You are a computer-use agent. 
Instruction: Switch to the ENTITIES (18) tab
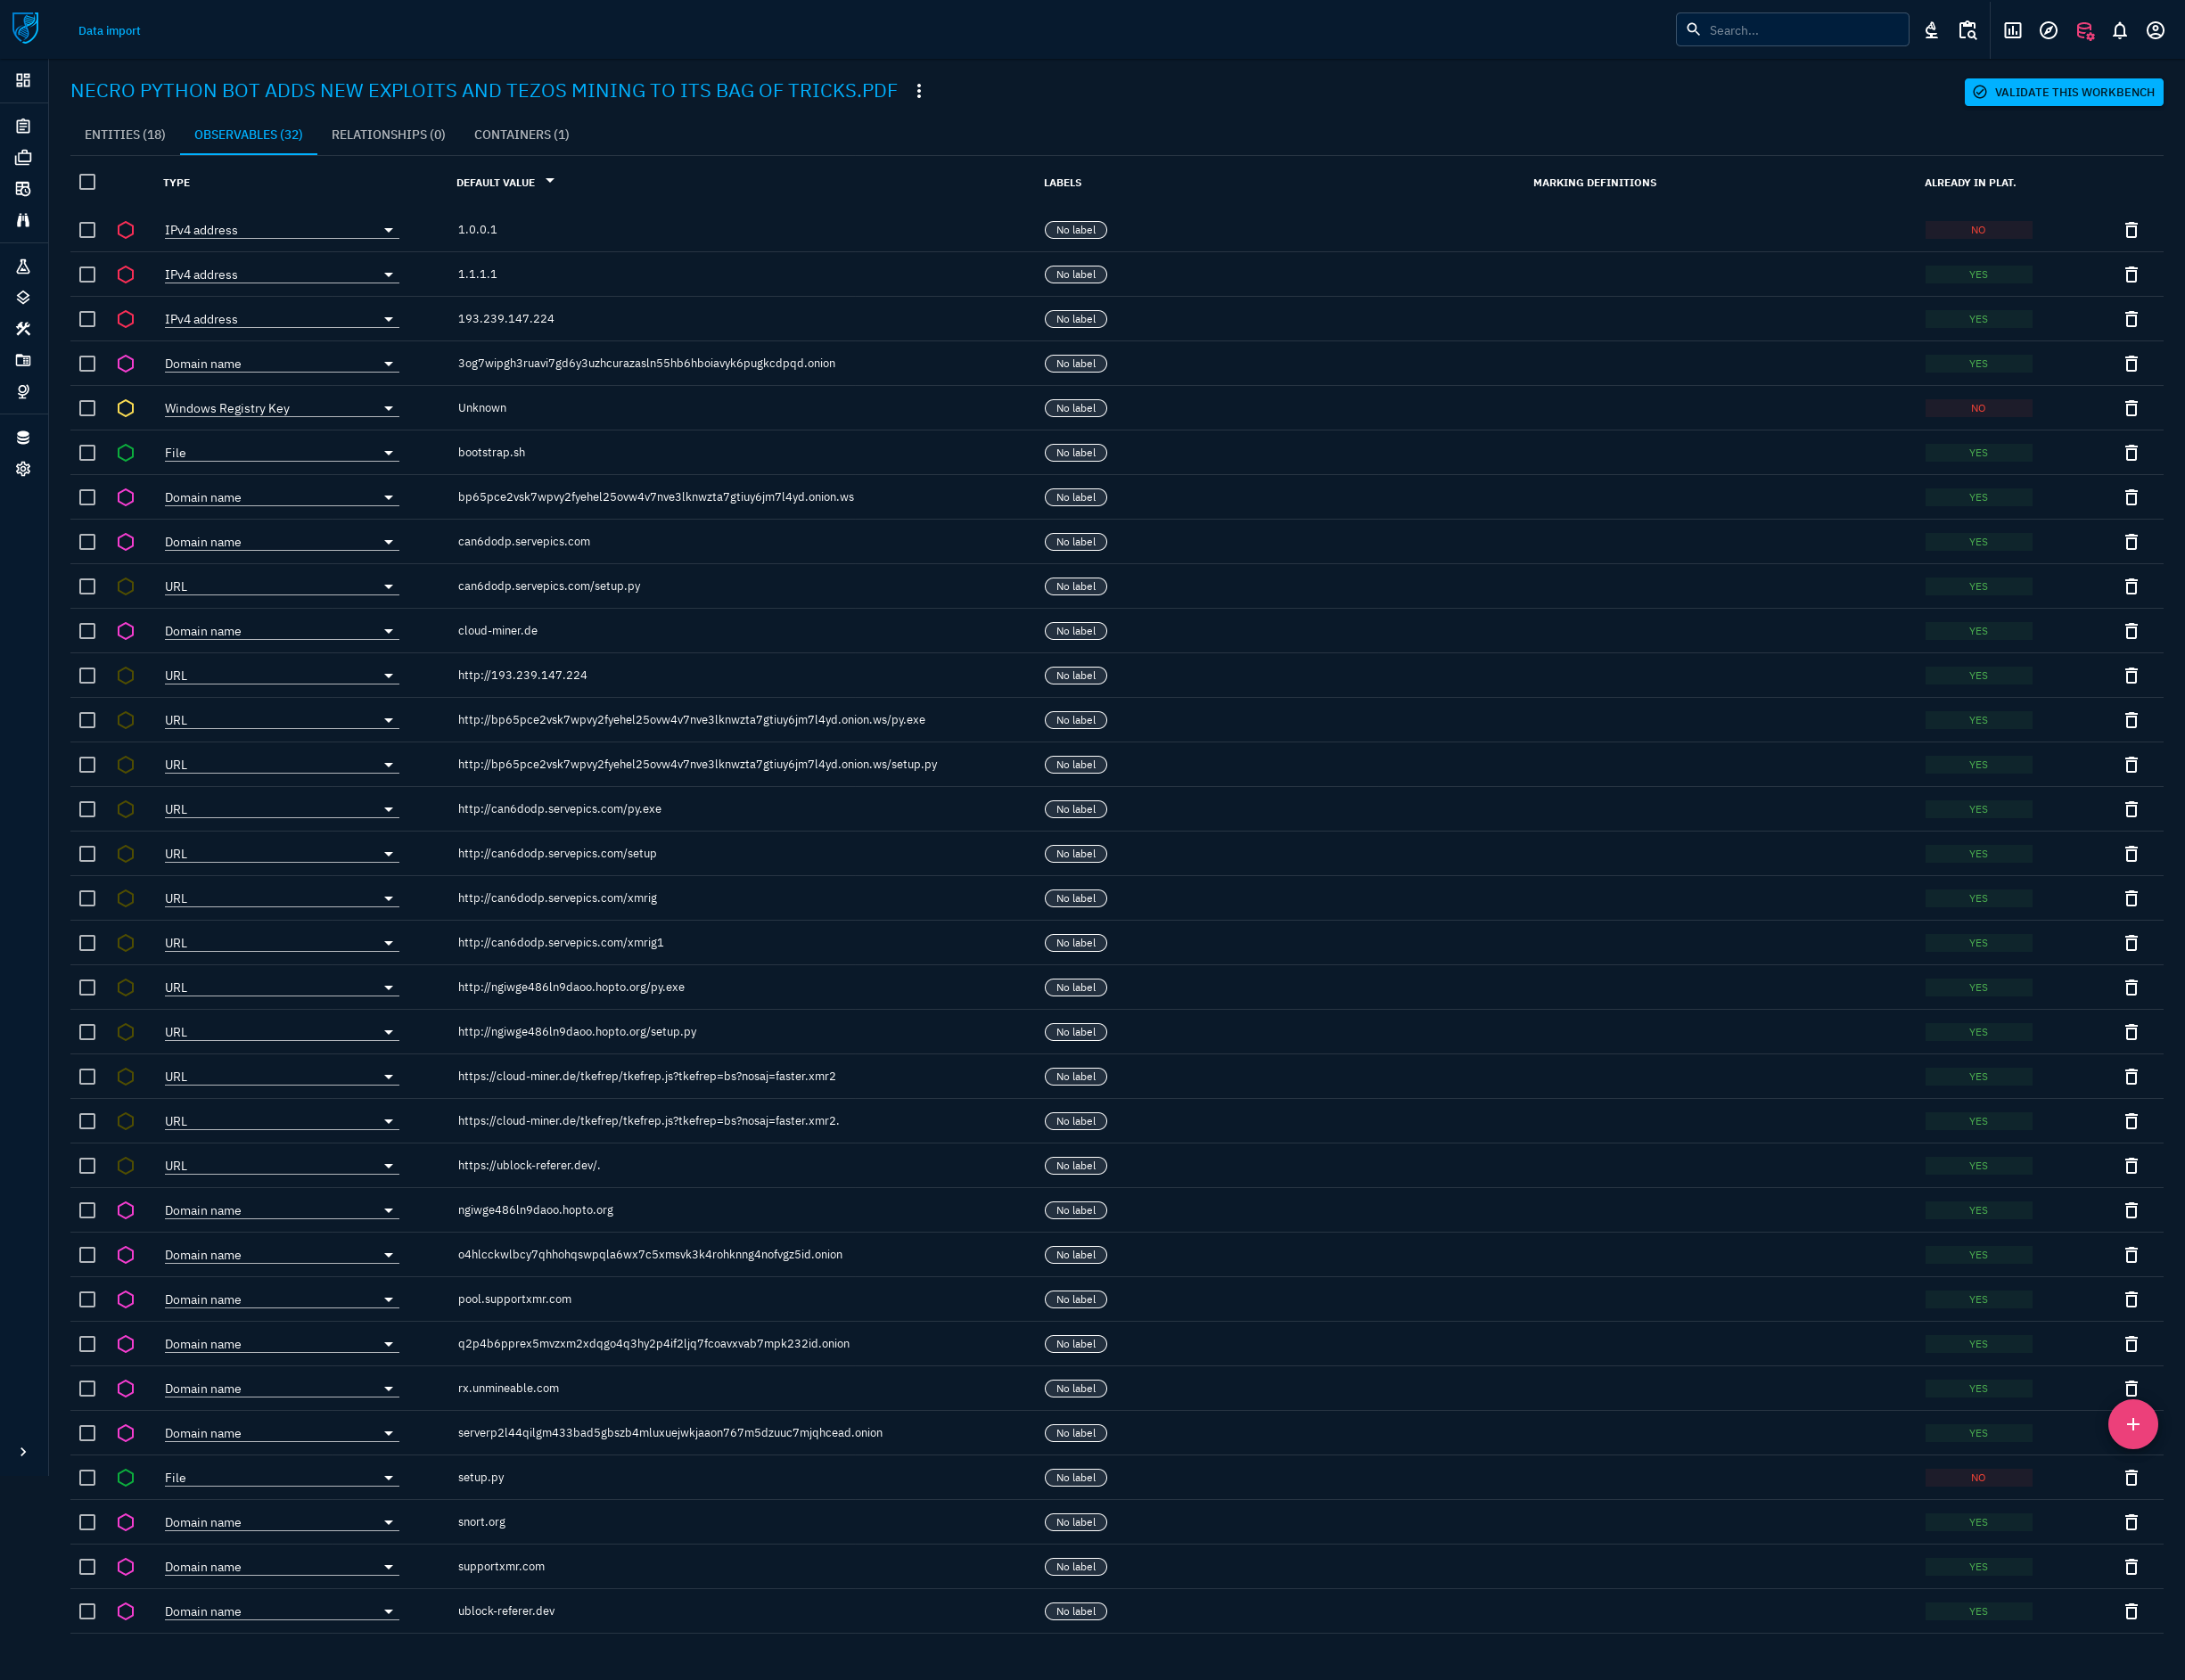point(124,134)
